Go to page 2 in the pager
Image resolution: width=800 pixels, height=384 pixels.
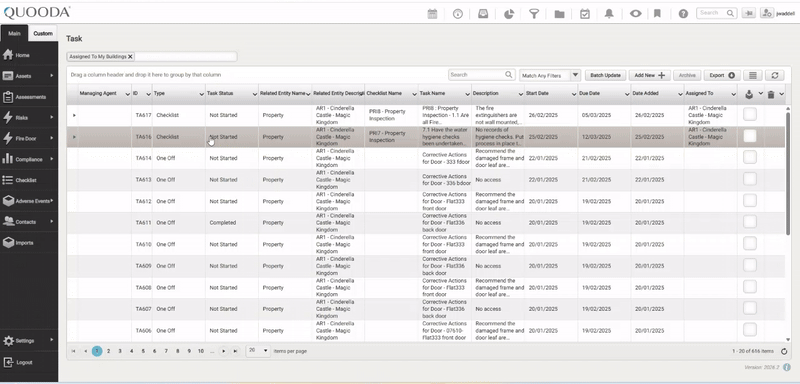[x=108, y=351]
